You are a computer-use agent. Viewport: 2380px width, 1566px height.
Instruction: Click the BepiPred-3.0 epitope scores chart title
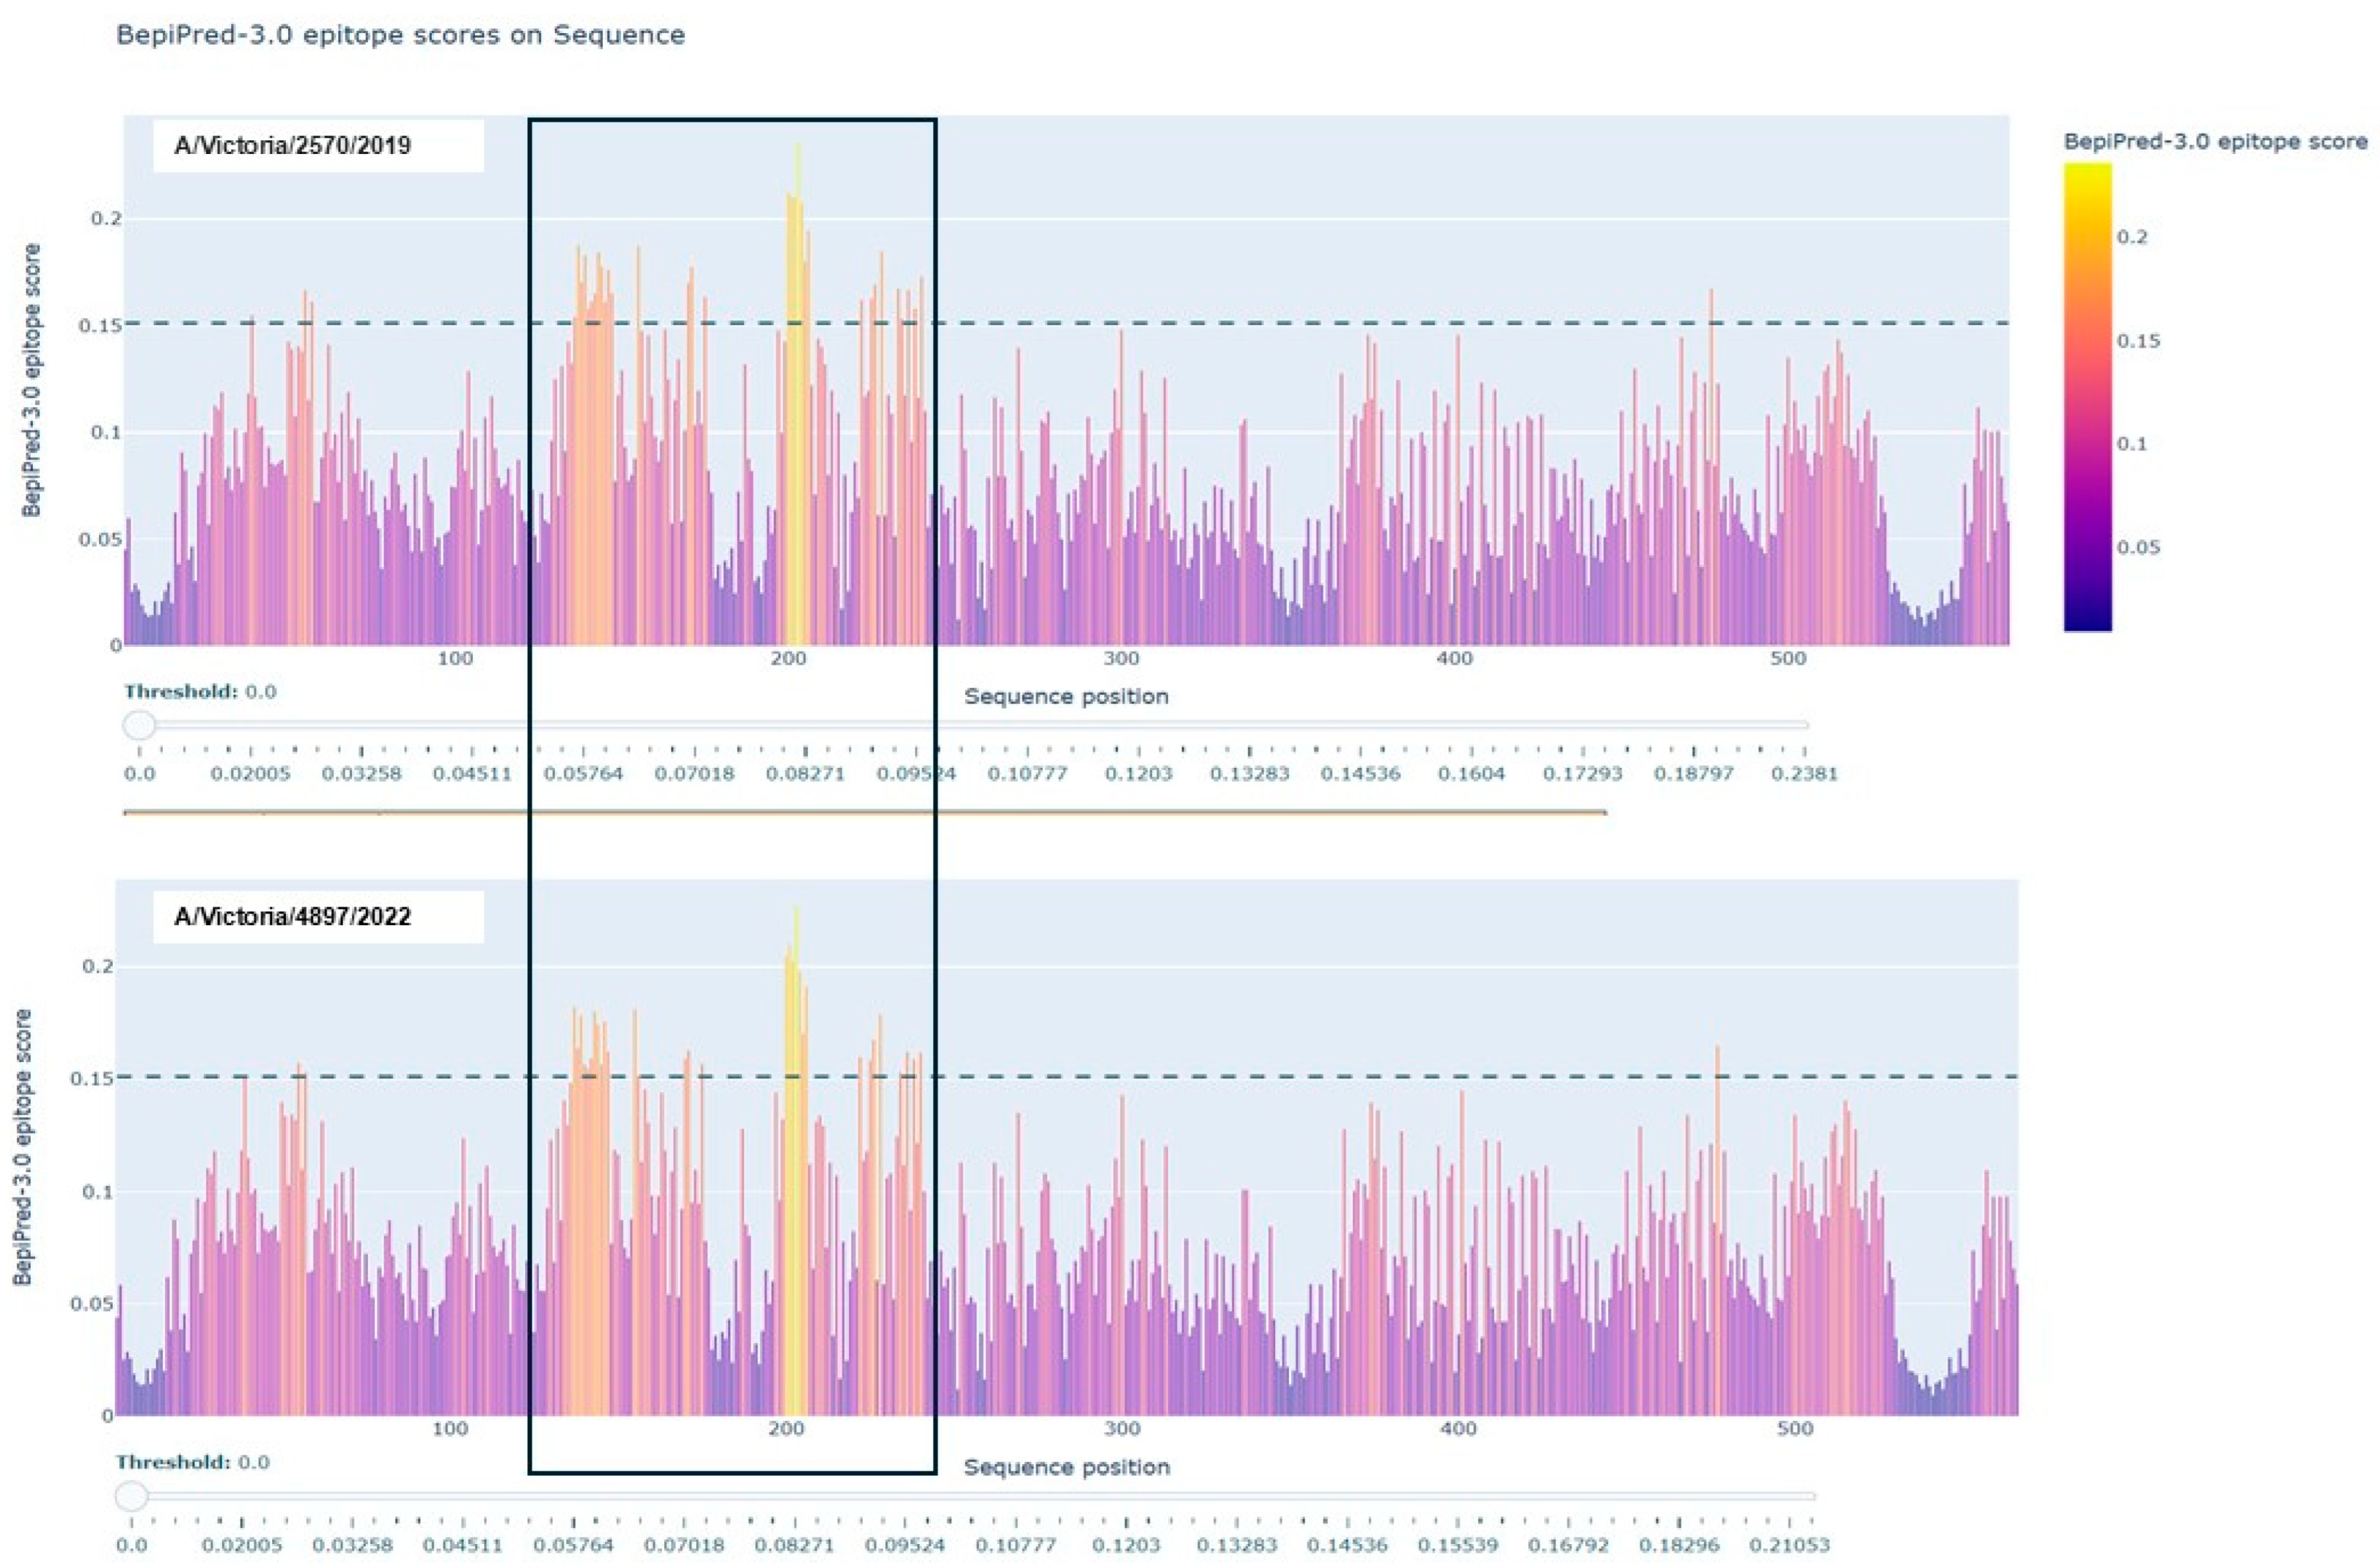pos(400,35)
